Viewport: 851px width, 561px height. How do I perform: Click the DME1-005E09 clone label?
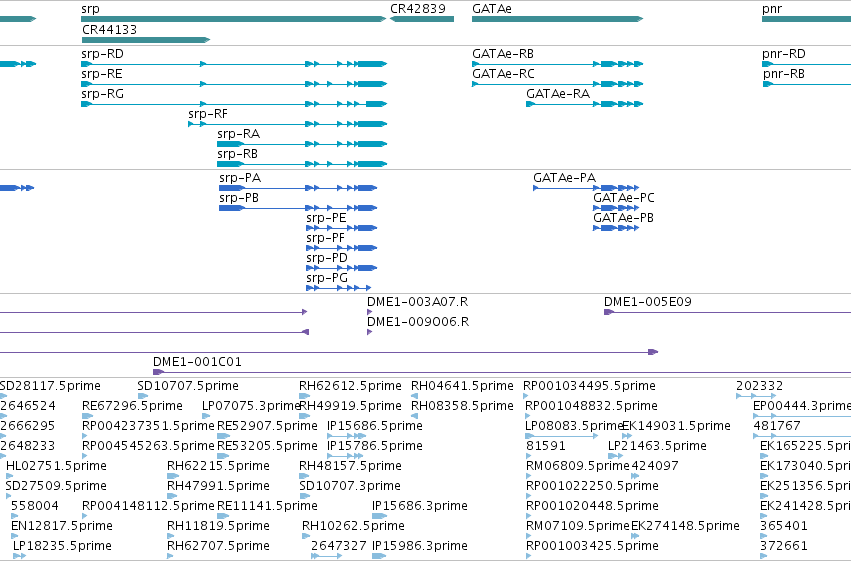pyautogui.click(x=647, y=302)
